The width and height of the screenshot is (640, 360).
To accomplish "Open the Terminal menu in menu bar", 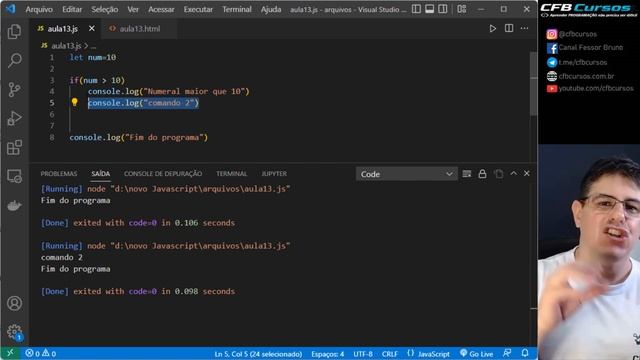I will 237,9.
